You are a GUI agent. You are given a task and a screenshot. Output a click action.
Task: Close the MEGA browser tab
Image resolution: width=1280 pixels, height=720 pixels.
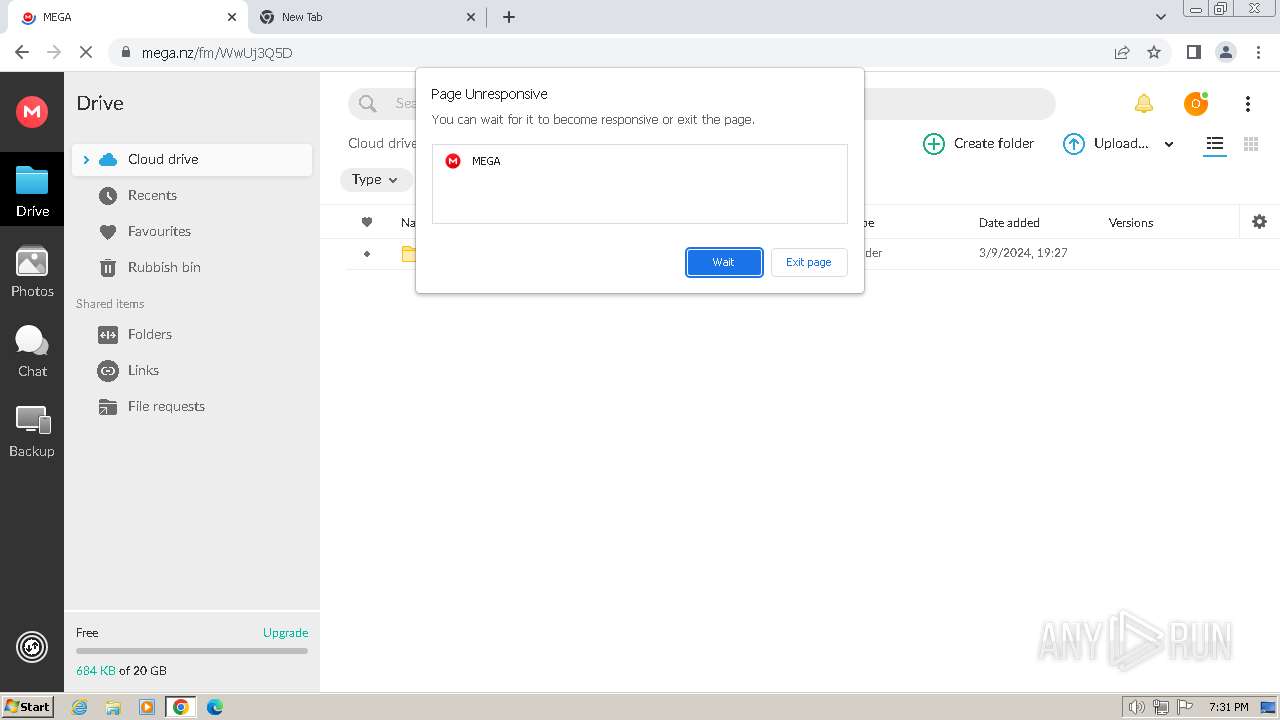[x=232, y=17]
